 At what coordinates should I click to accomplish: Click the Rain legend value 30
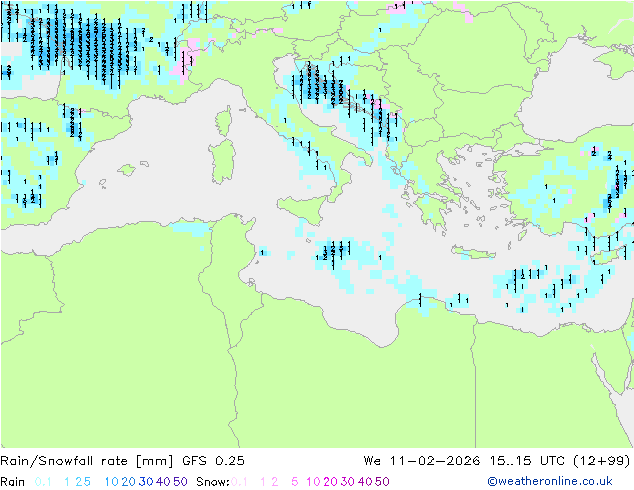(x=146, y=482)
